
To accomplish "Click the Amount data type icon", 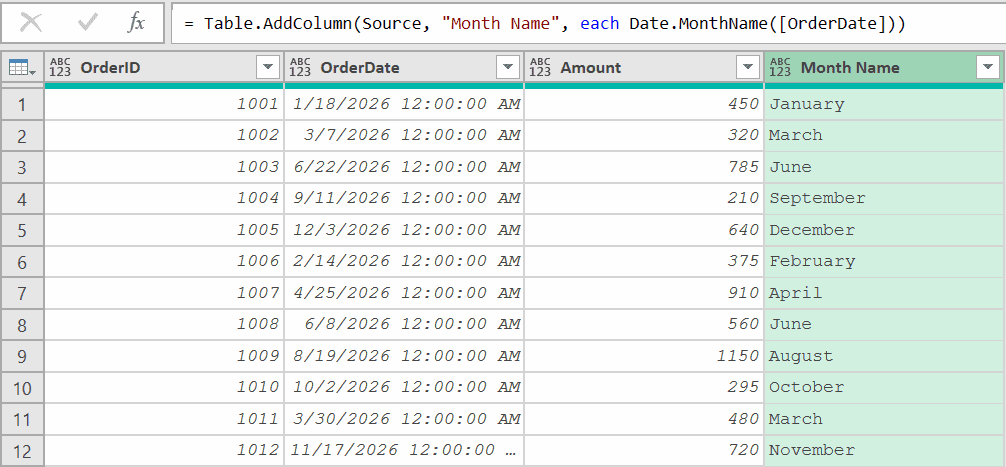I will [x=540, y=68].
